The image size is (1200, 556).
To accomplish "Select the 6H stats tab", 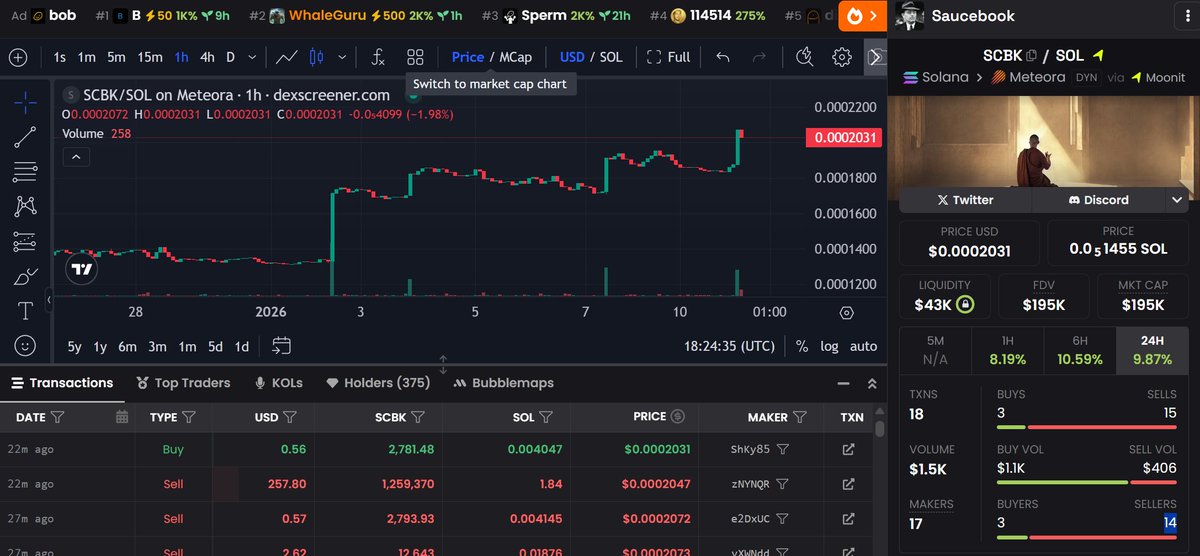I will pyautogui.click(x=1079, y=350).
